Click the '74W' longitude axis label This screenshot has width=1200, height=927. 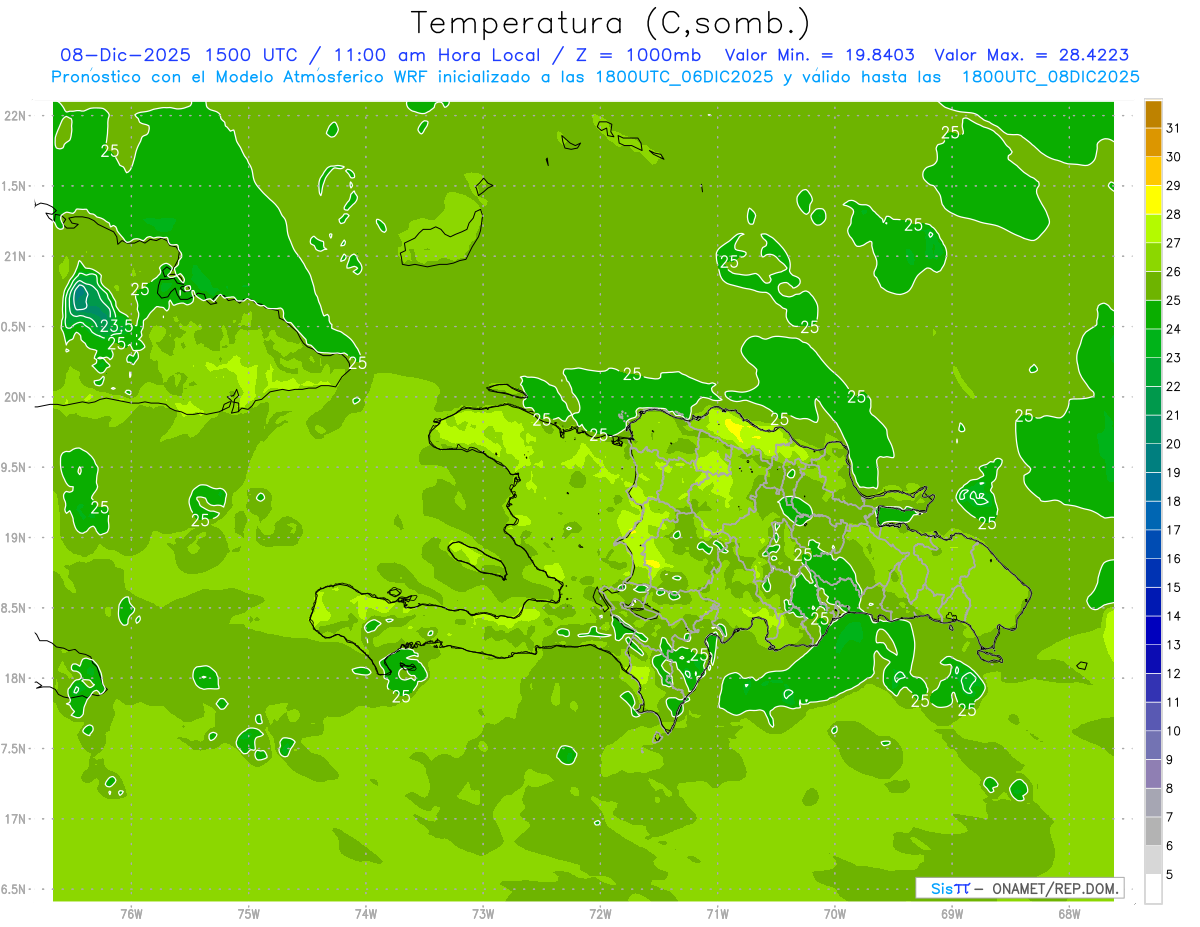[366, 914]
